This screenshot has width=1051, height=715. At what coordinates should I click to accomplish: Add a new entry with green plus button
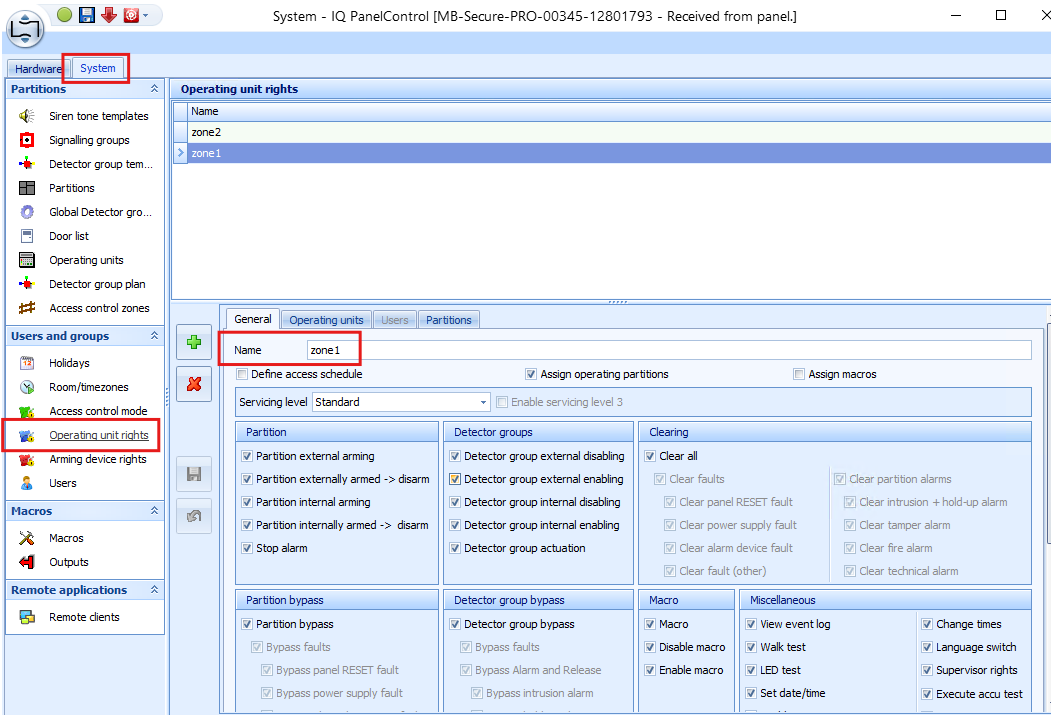pos(194,342)
